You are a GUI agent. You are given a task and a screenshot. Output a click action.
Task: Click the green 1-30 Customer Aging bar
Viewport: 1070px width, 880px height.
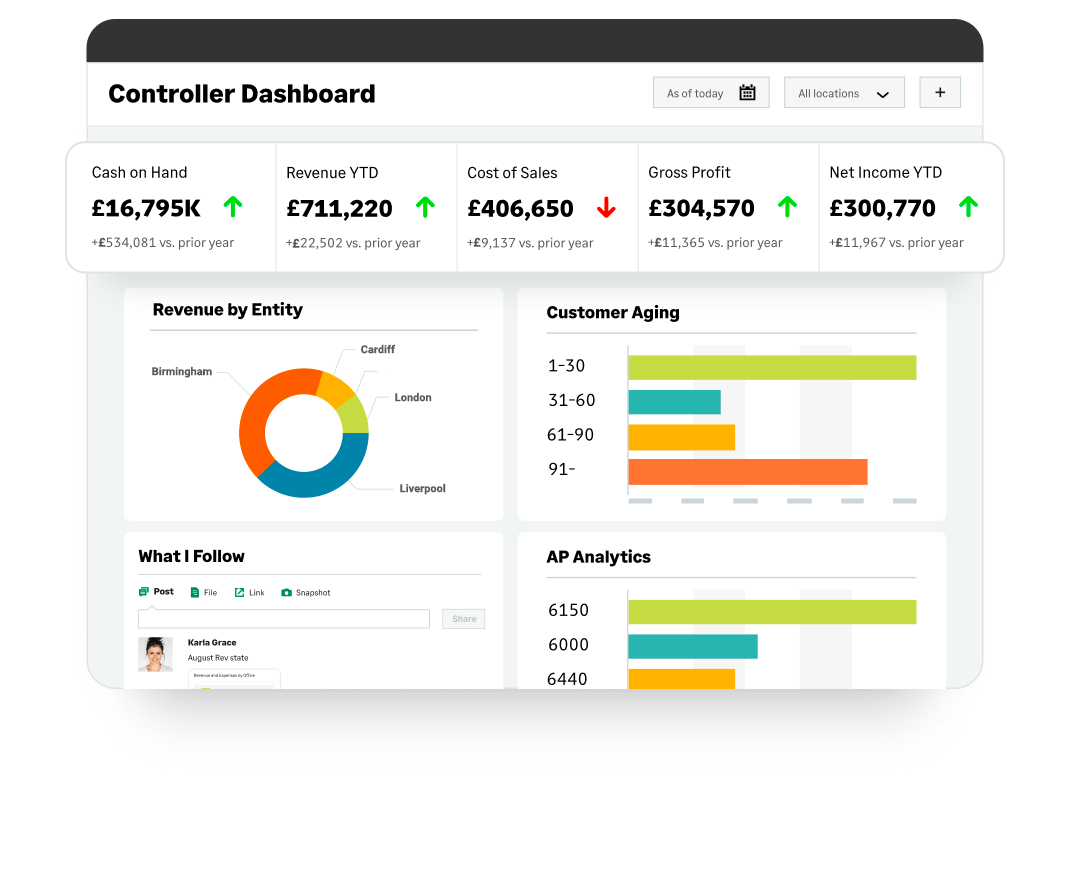772,368
